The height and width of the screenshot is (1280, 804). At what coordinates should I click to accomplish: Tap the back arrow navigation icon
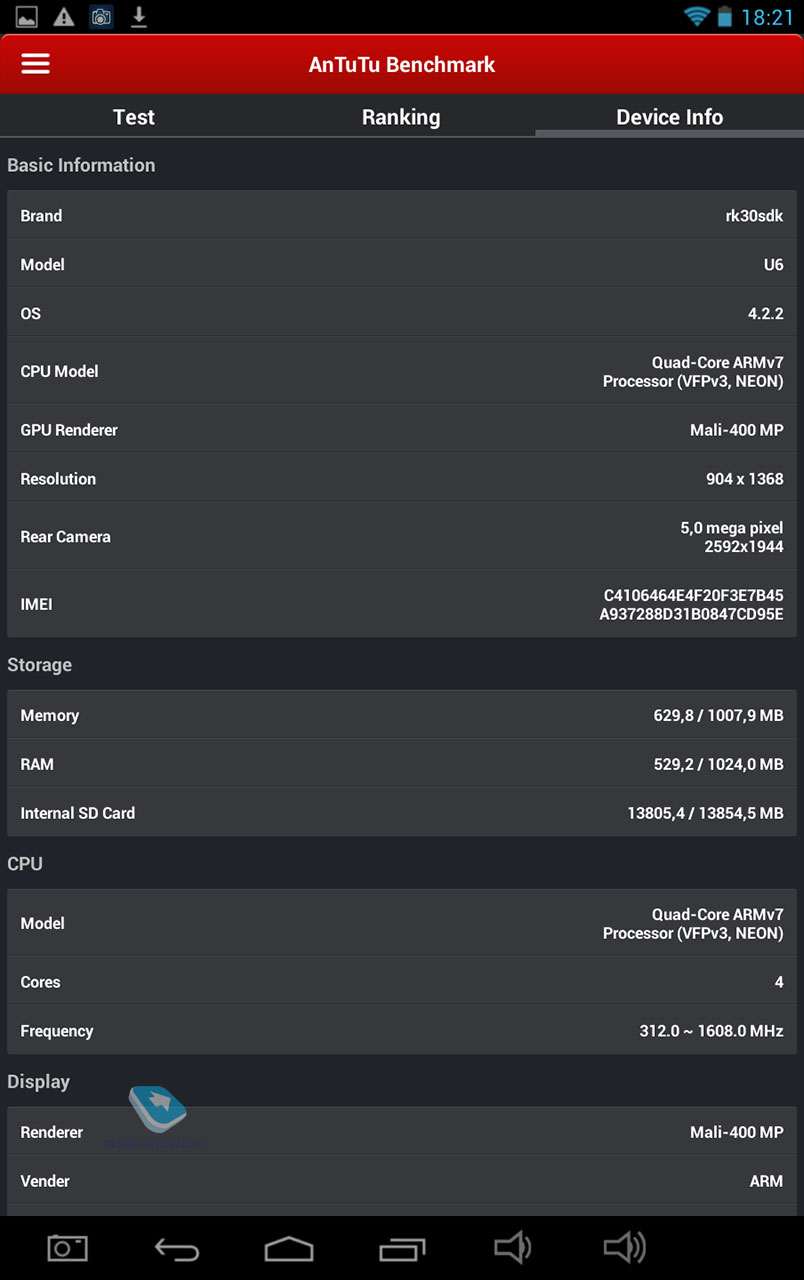(177, 1248)
